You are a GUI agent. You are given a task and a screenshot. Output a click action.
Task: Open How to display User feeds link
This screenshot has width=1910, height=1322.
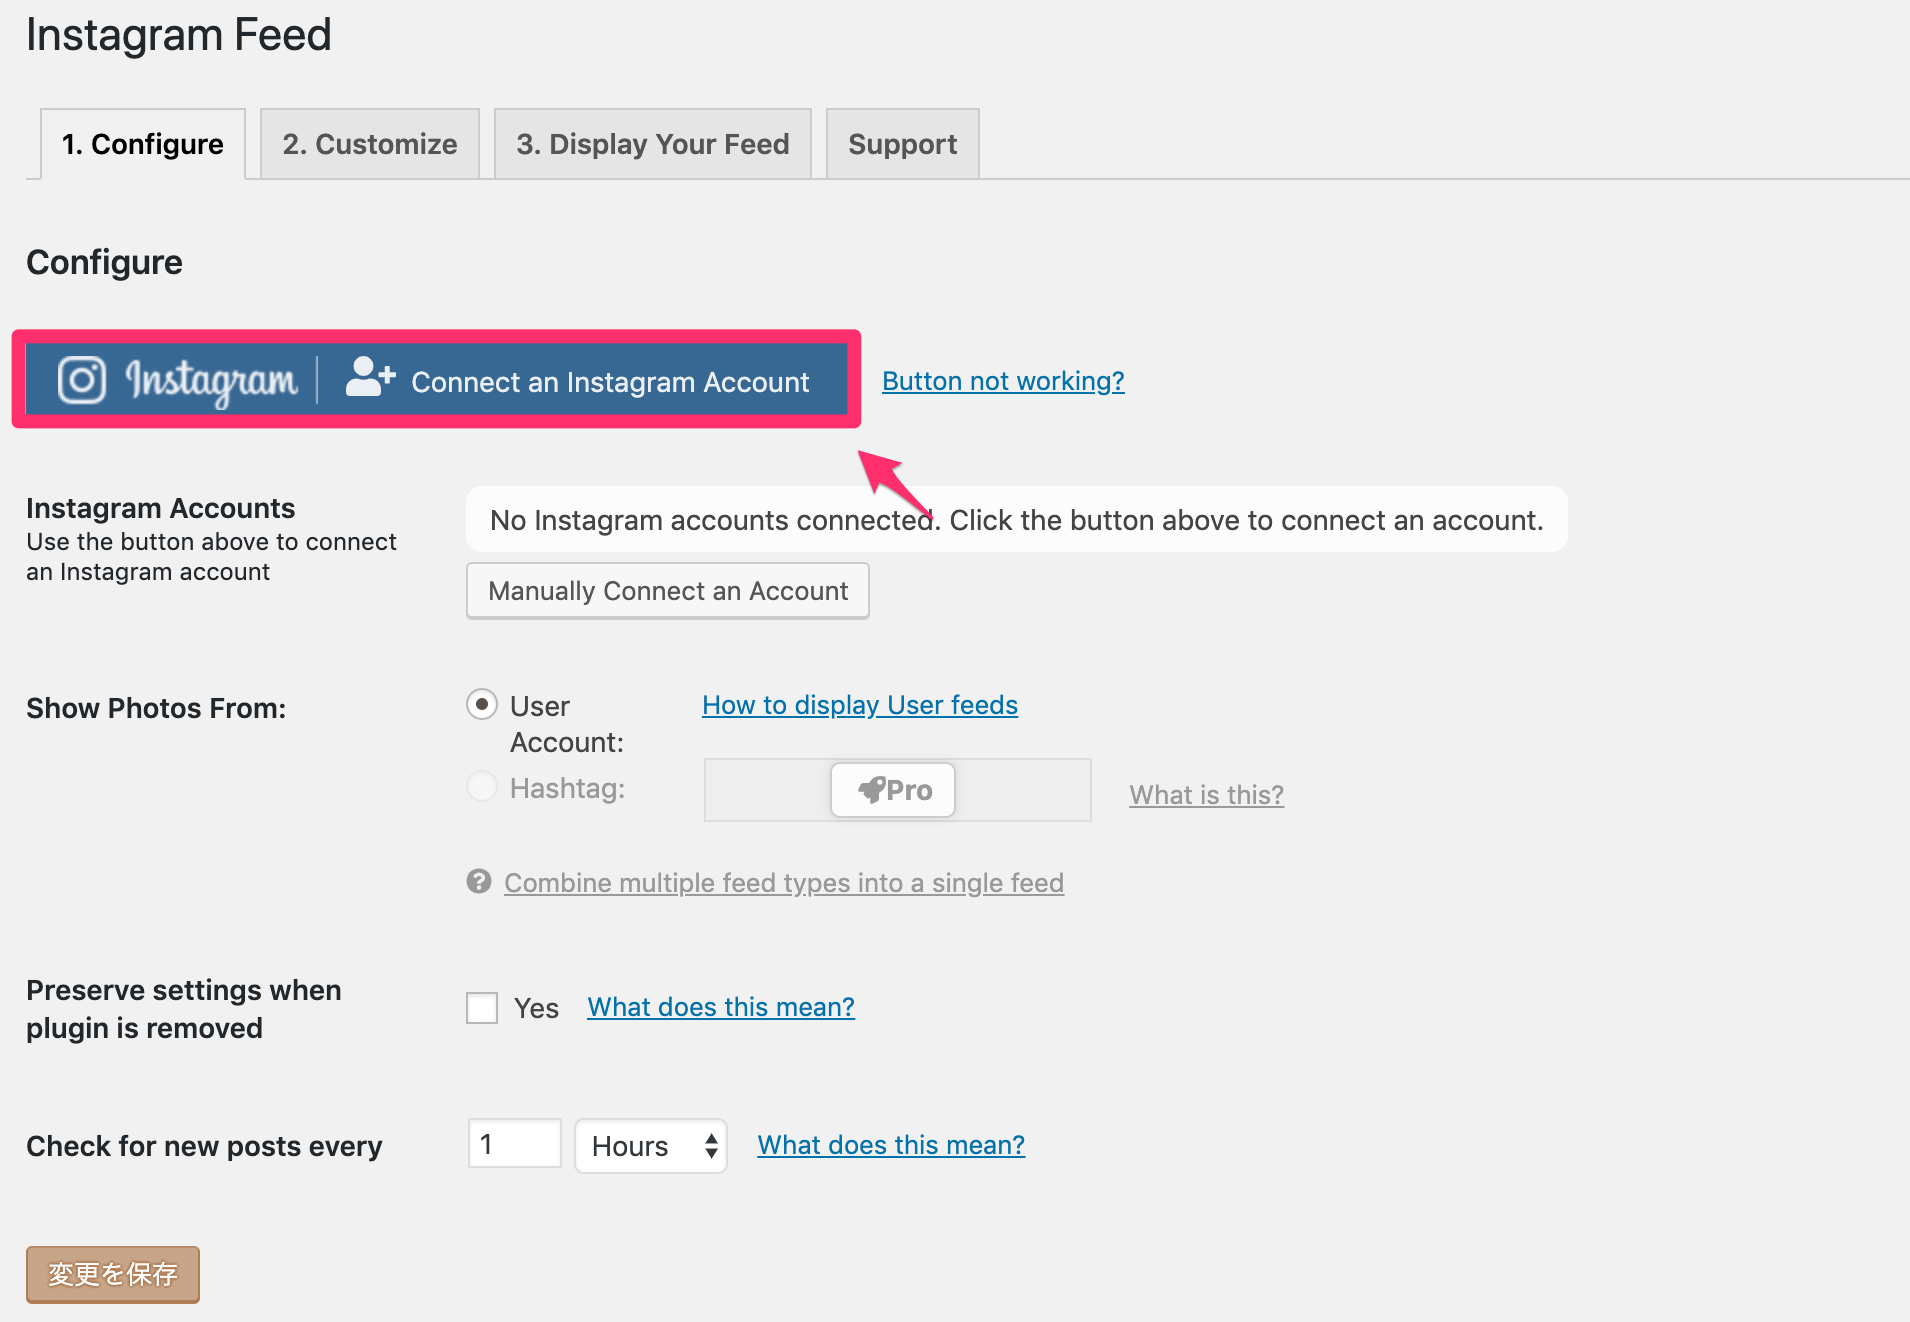point(860,705)
